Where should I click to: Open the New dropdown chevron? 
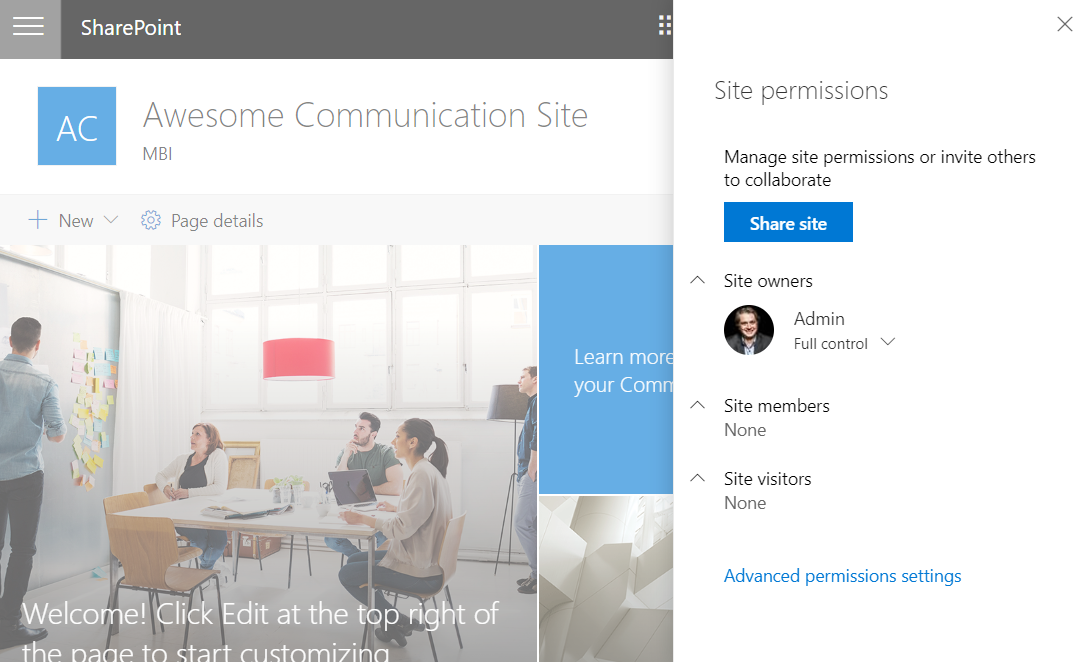(x=111, y=220)
